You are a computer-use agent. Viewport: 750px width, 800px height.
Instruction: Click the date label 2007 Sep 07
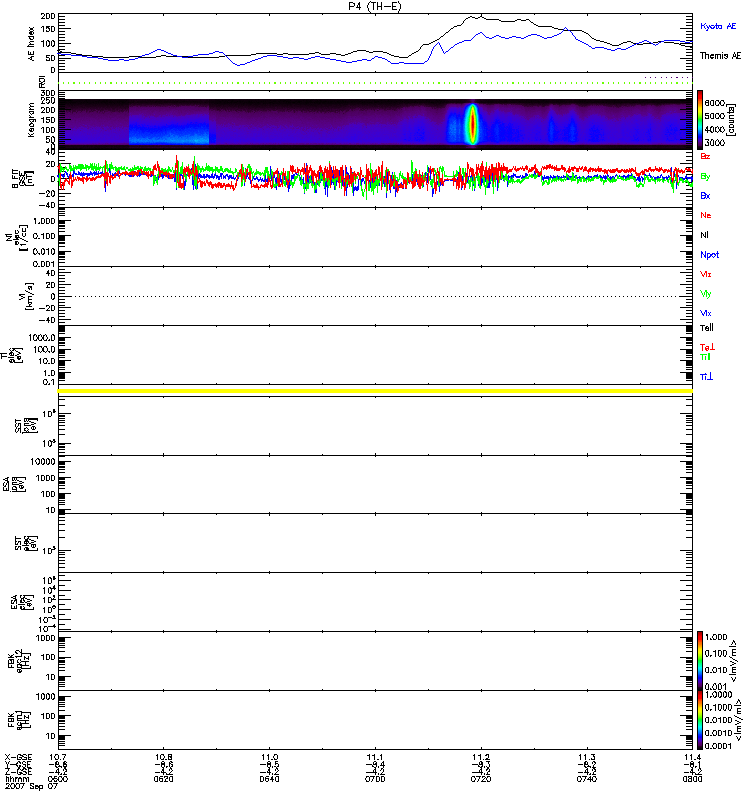(32, 786)
